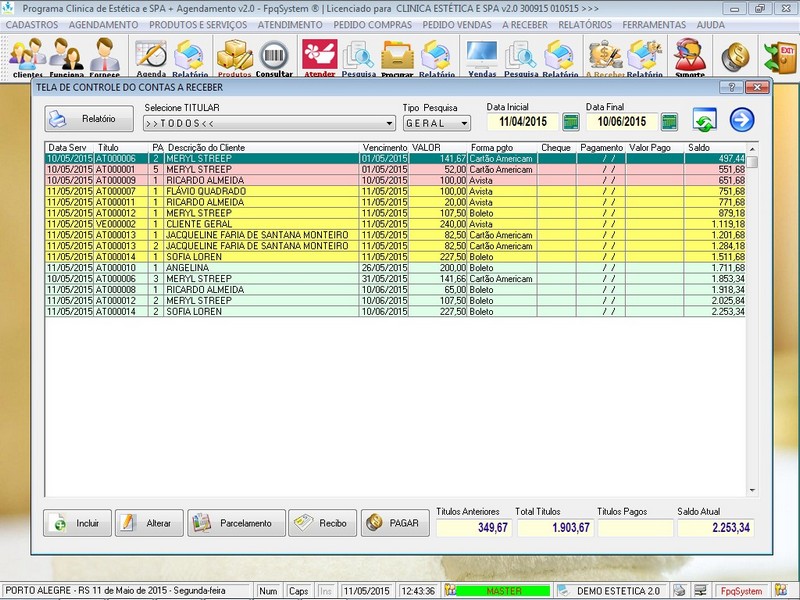Click the FpqSystem status bar label

(741, 591)
